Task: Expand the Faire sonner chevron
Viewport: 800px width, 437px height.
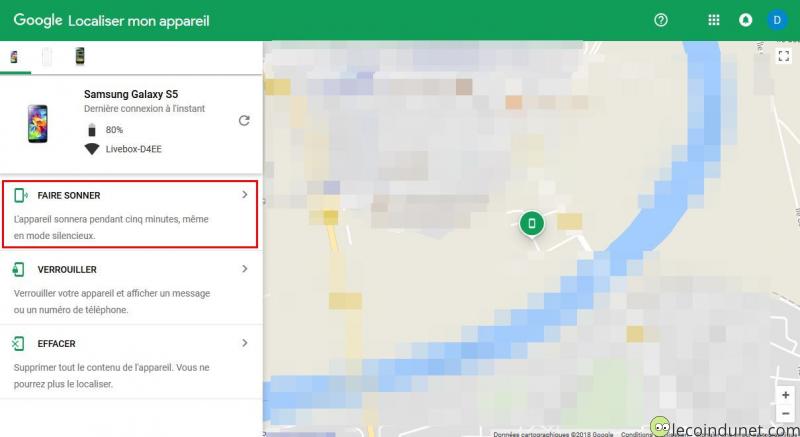Action: pyautogui.click(x=245, y=194)
